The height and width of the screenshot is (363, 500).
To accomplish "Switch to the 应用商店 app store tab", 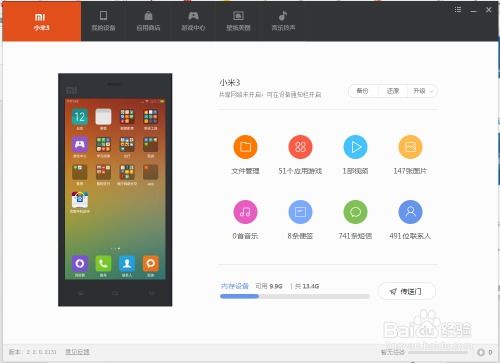I will [x=148, y=21].
